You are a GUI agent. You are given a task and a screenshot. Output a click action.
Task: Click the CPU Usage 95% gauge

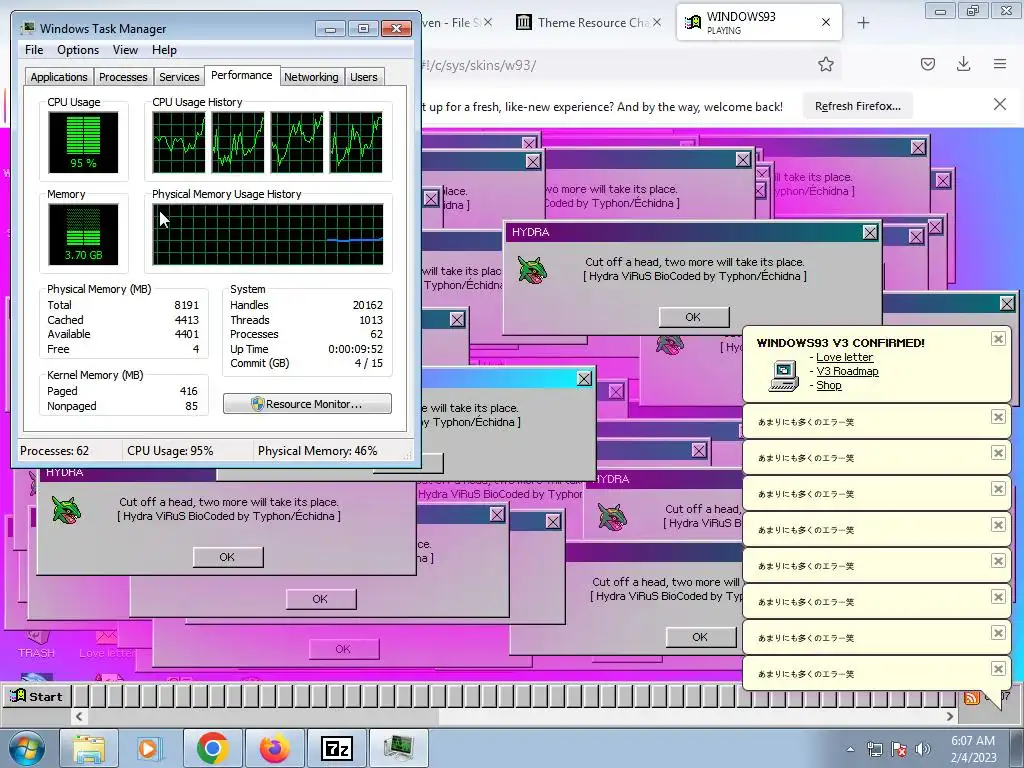(x=83, y=142)
